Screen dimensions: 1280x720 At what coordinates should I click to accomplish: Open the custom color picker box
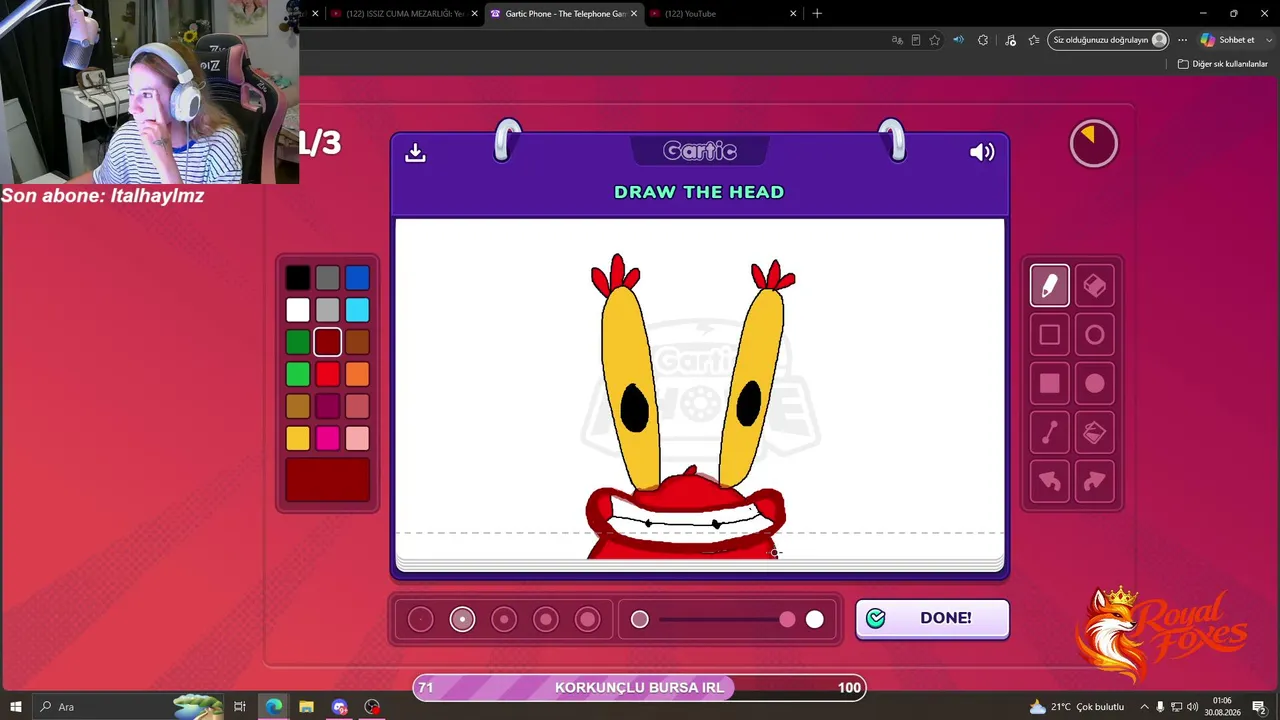328,480
